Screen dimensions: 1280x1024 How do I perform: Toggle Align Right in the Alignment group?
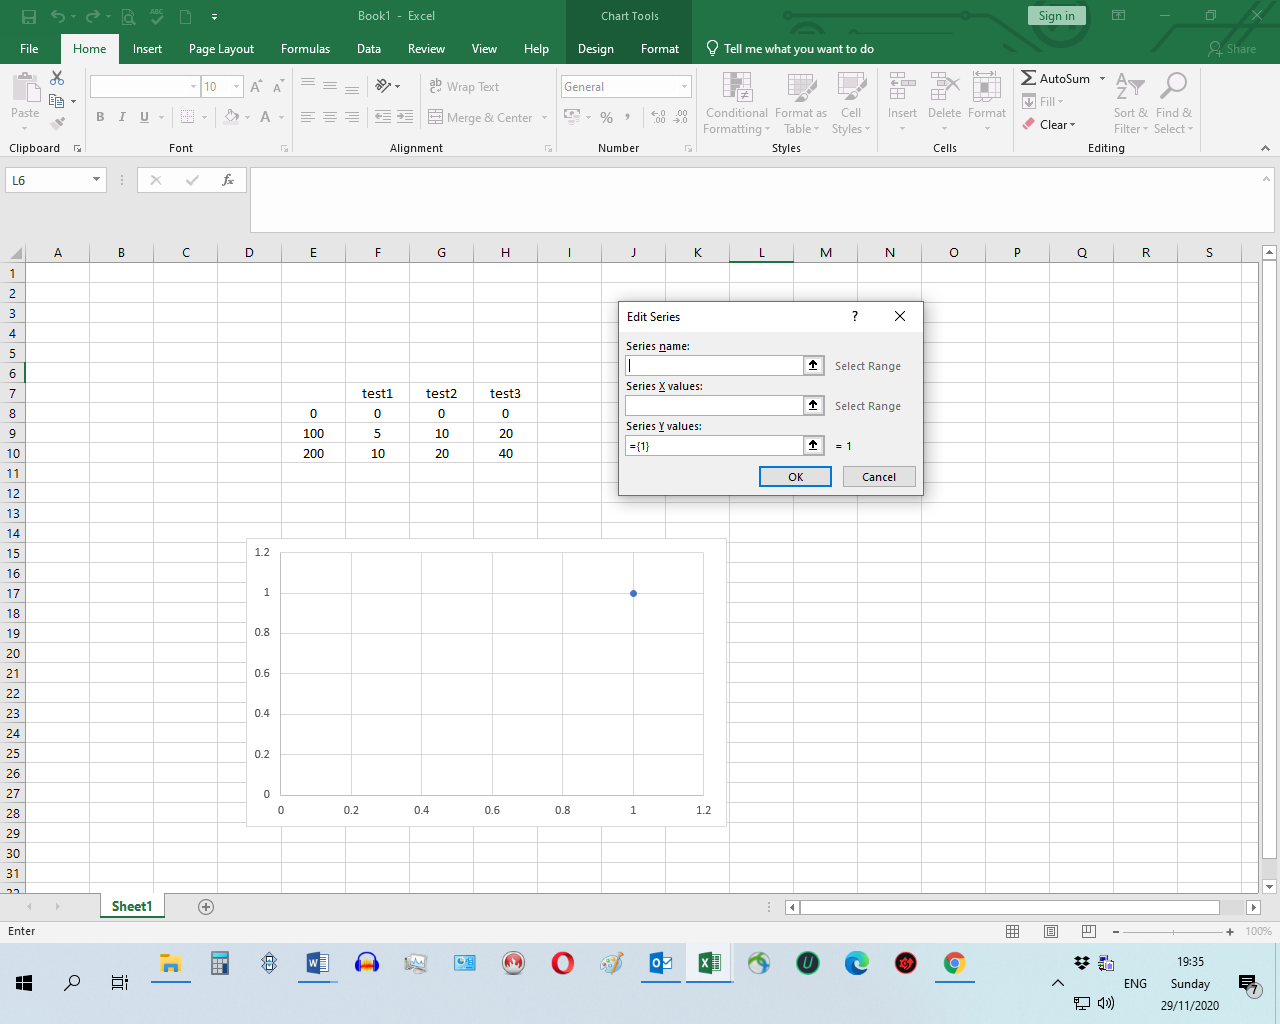(352, 117)
